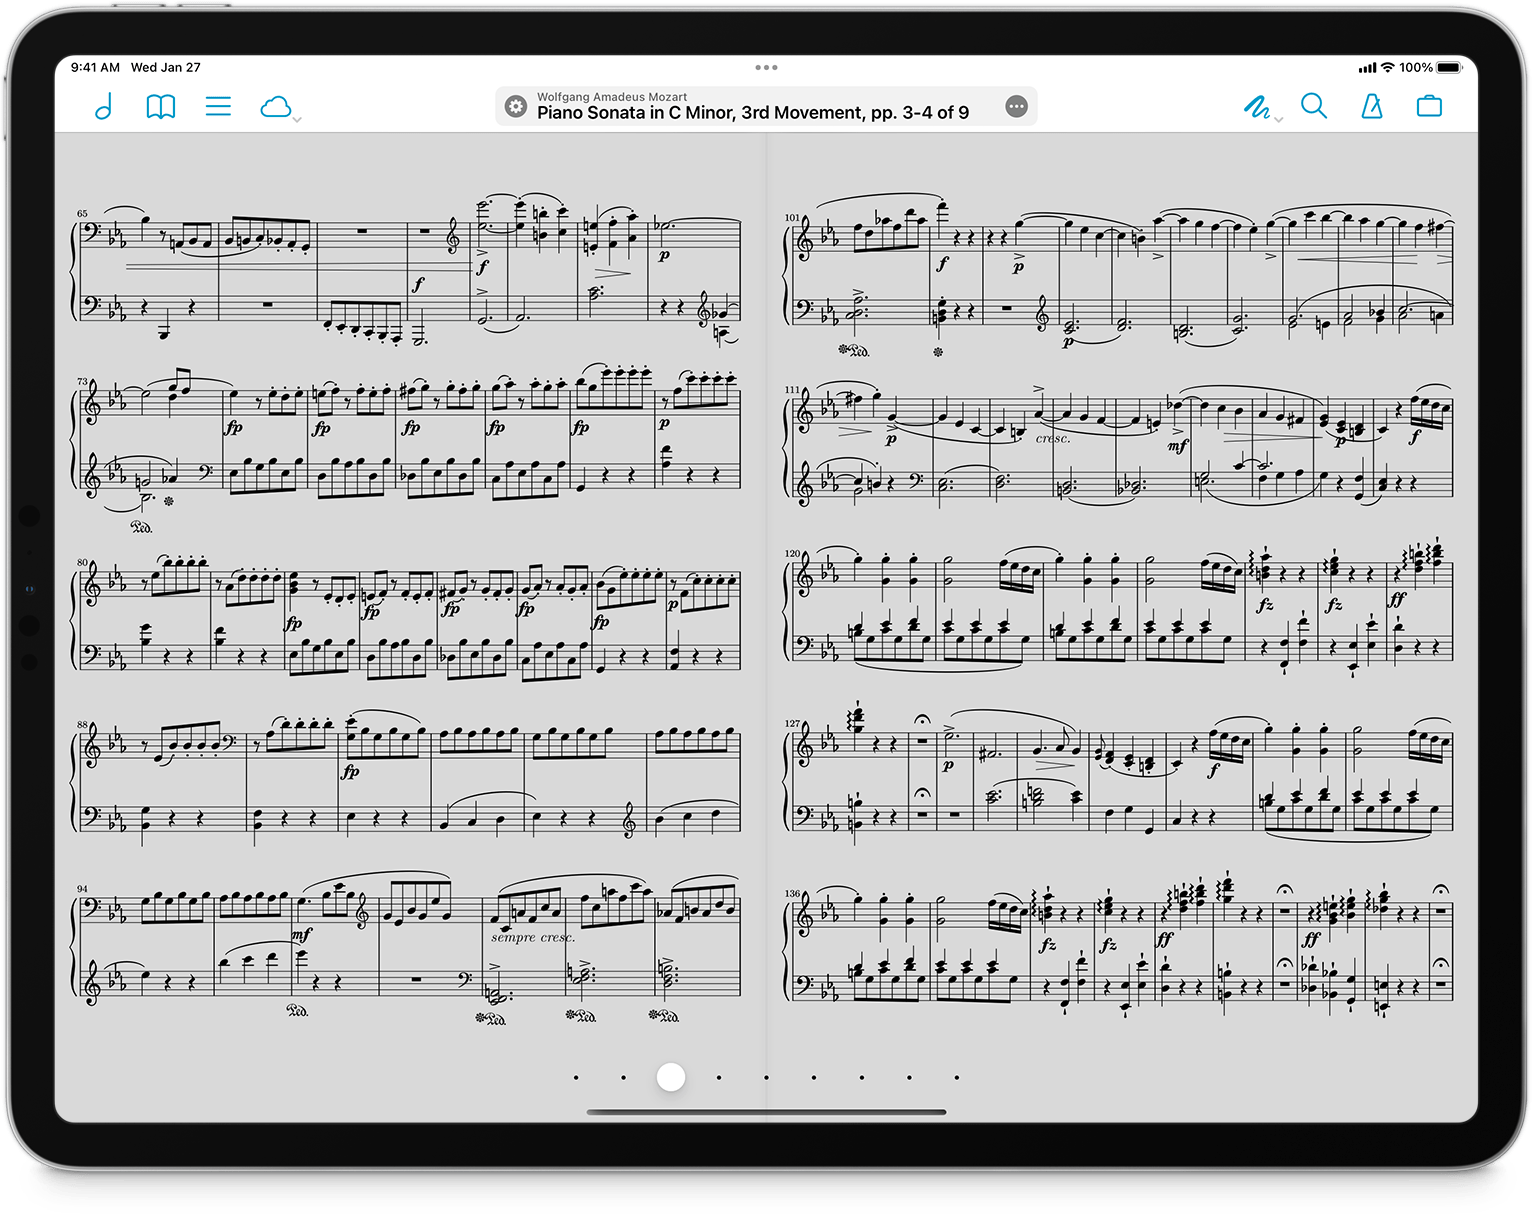Open the Search magnifying glass
1532x1229 pixels.
point(1314,106)
